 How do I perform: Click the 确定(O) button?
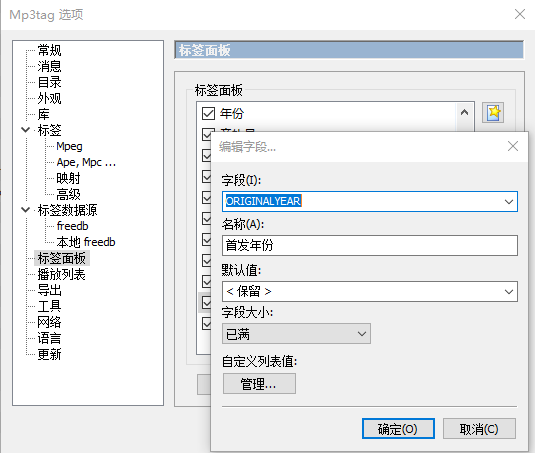click(x=398, y=429)
